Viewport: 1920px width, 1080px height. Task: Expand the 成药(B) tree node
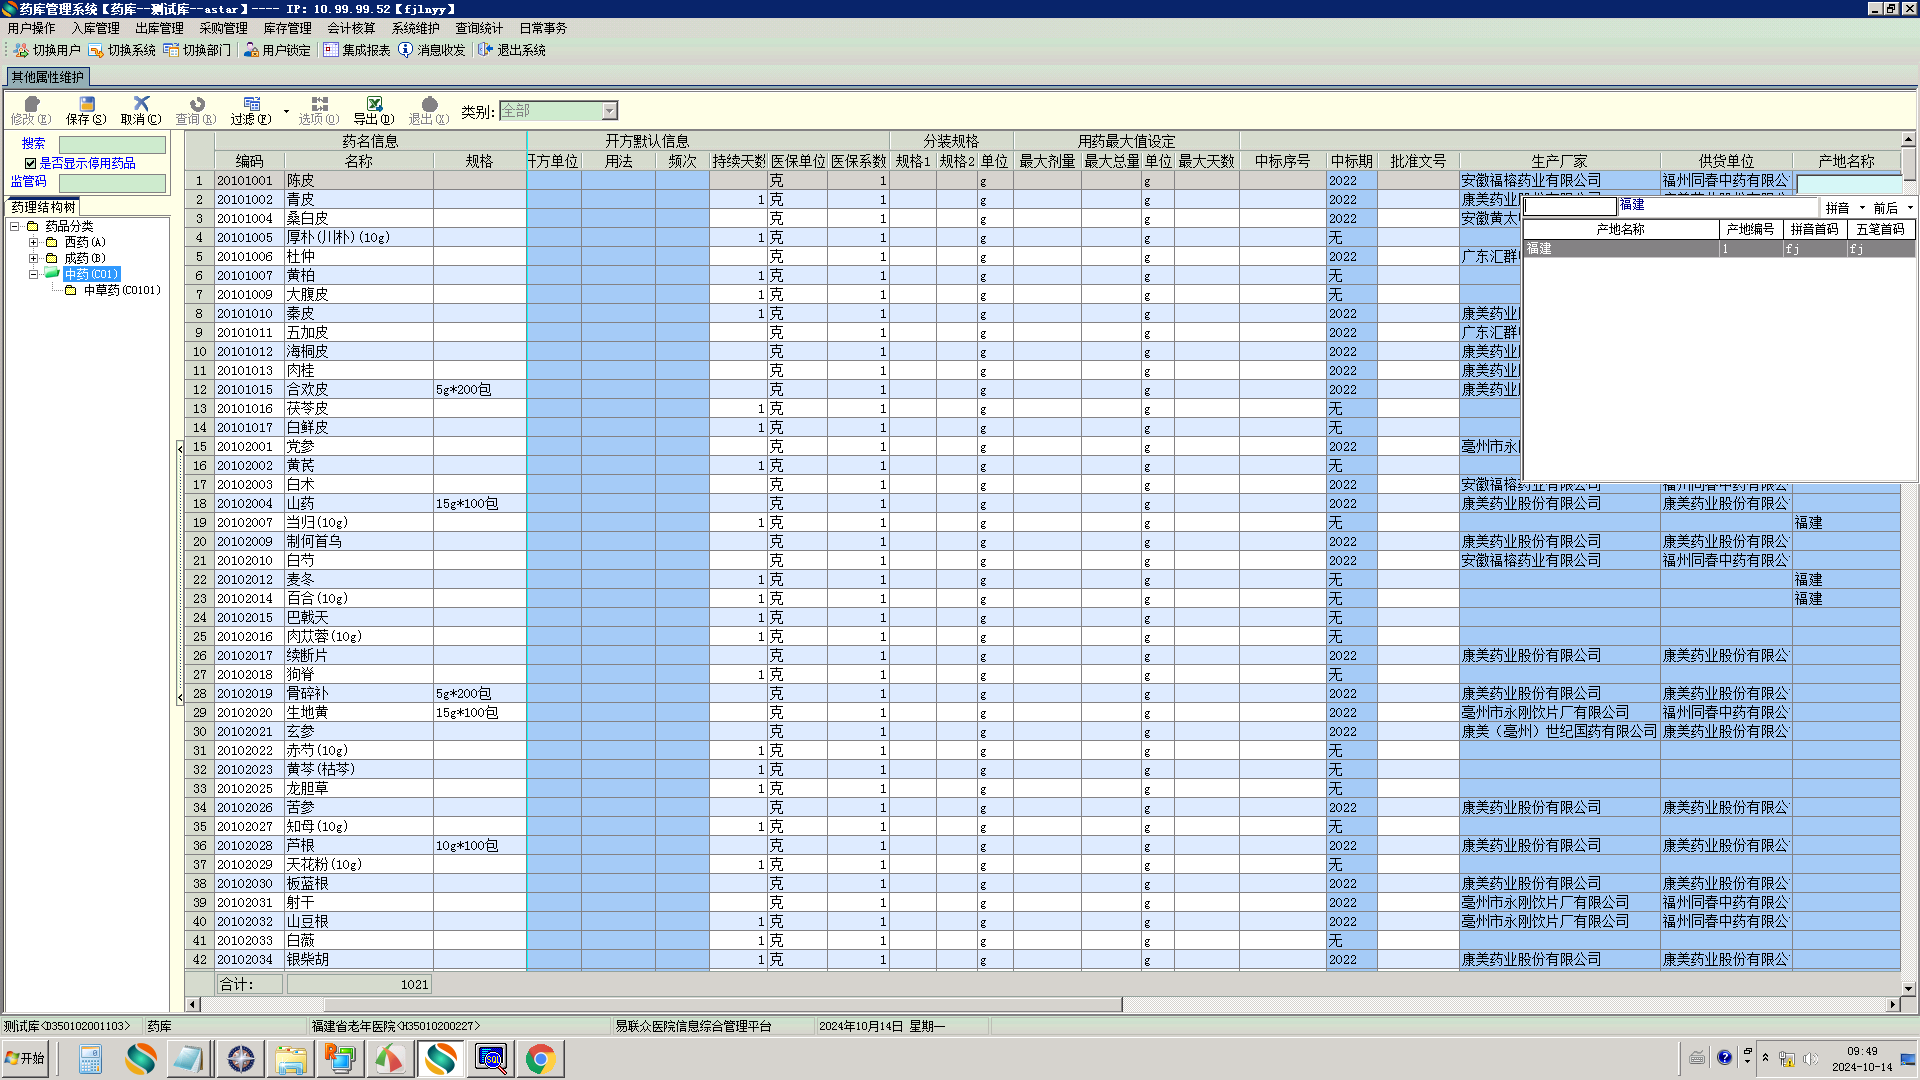[x=33, y=258]
